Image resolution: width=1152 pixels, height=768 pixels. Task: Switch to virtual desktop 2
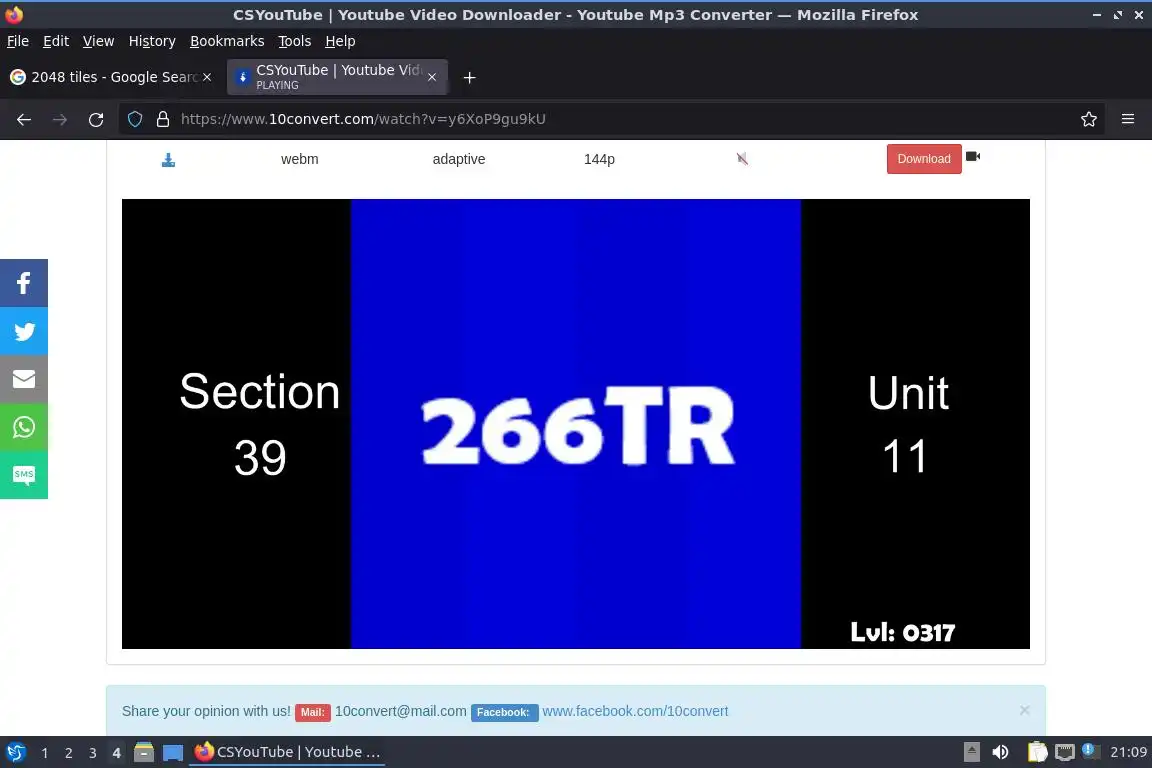click(68, 753)
